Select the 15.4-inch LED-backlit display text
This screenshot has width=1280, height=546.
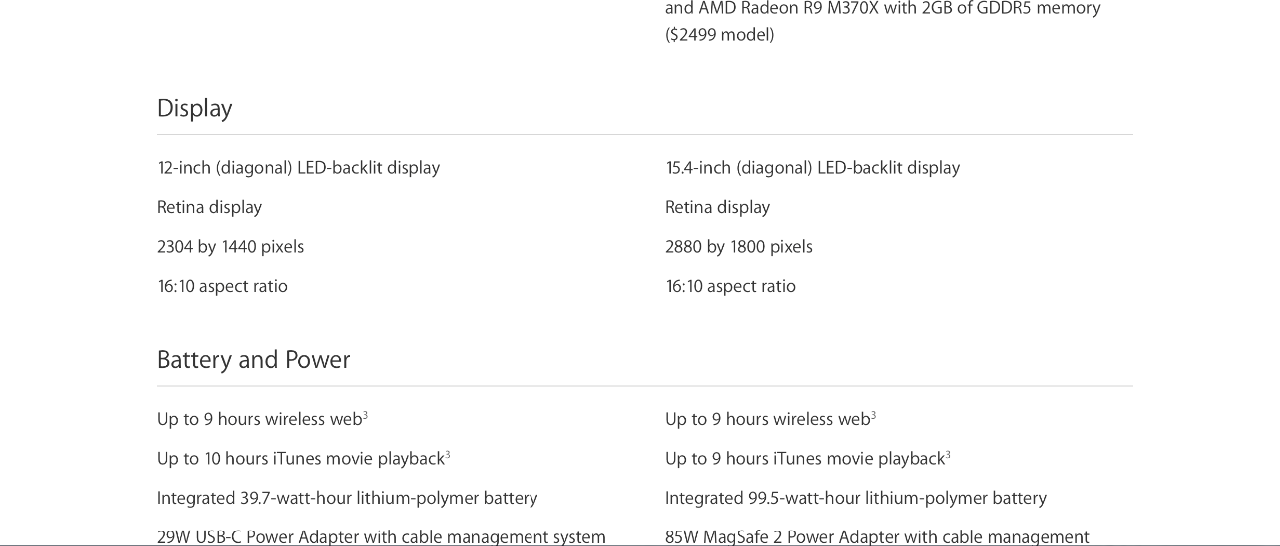point(813,168)
